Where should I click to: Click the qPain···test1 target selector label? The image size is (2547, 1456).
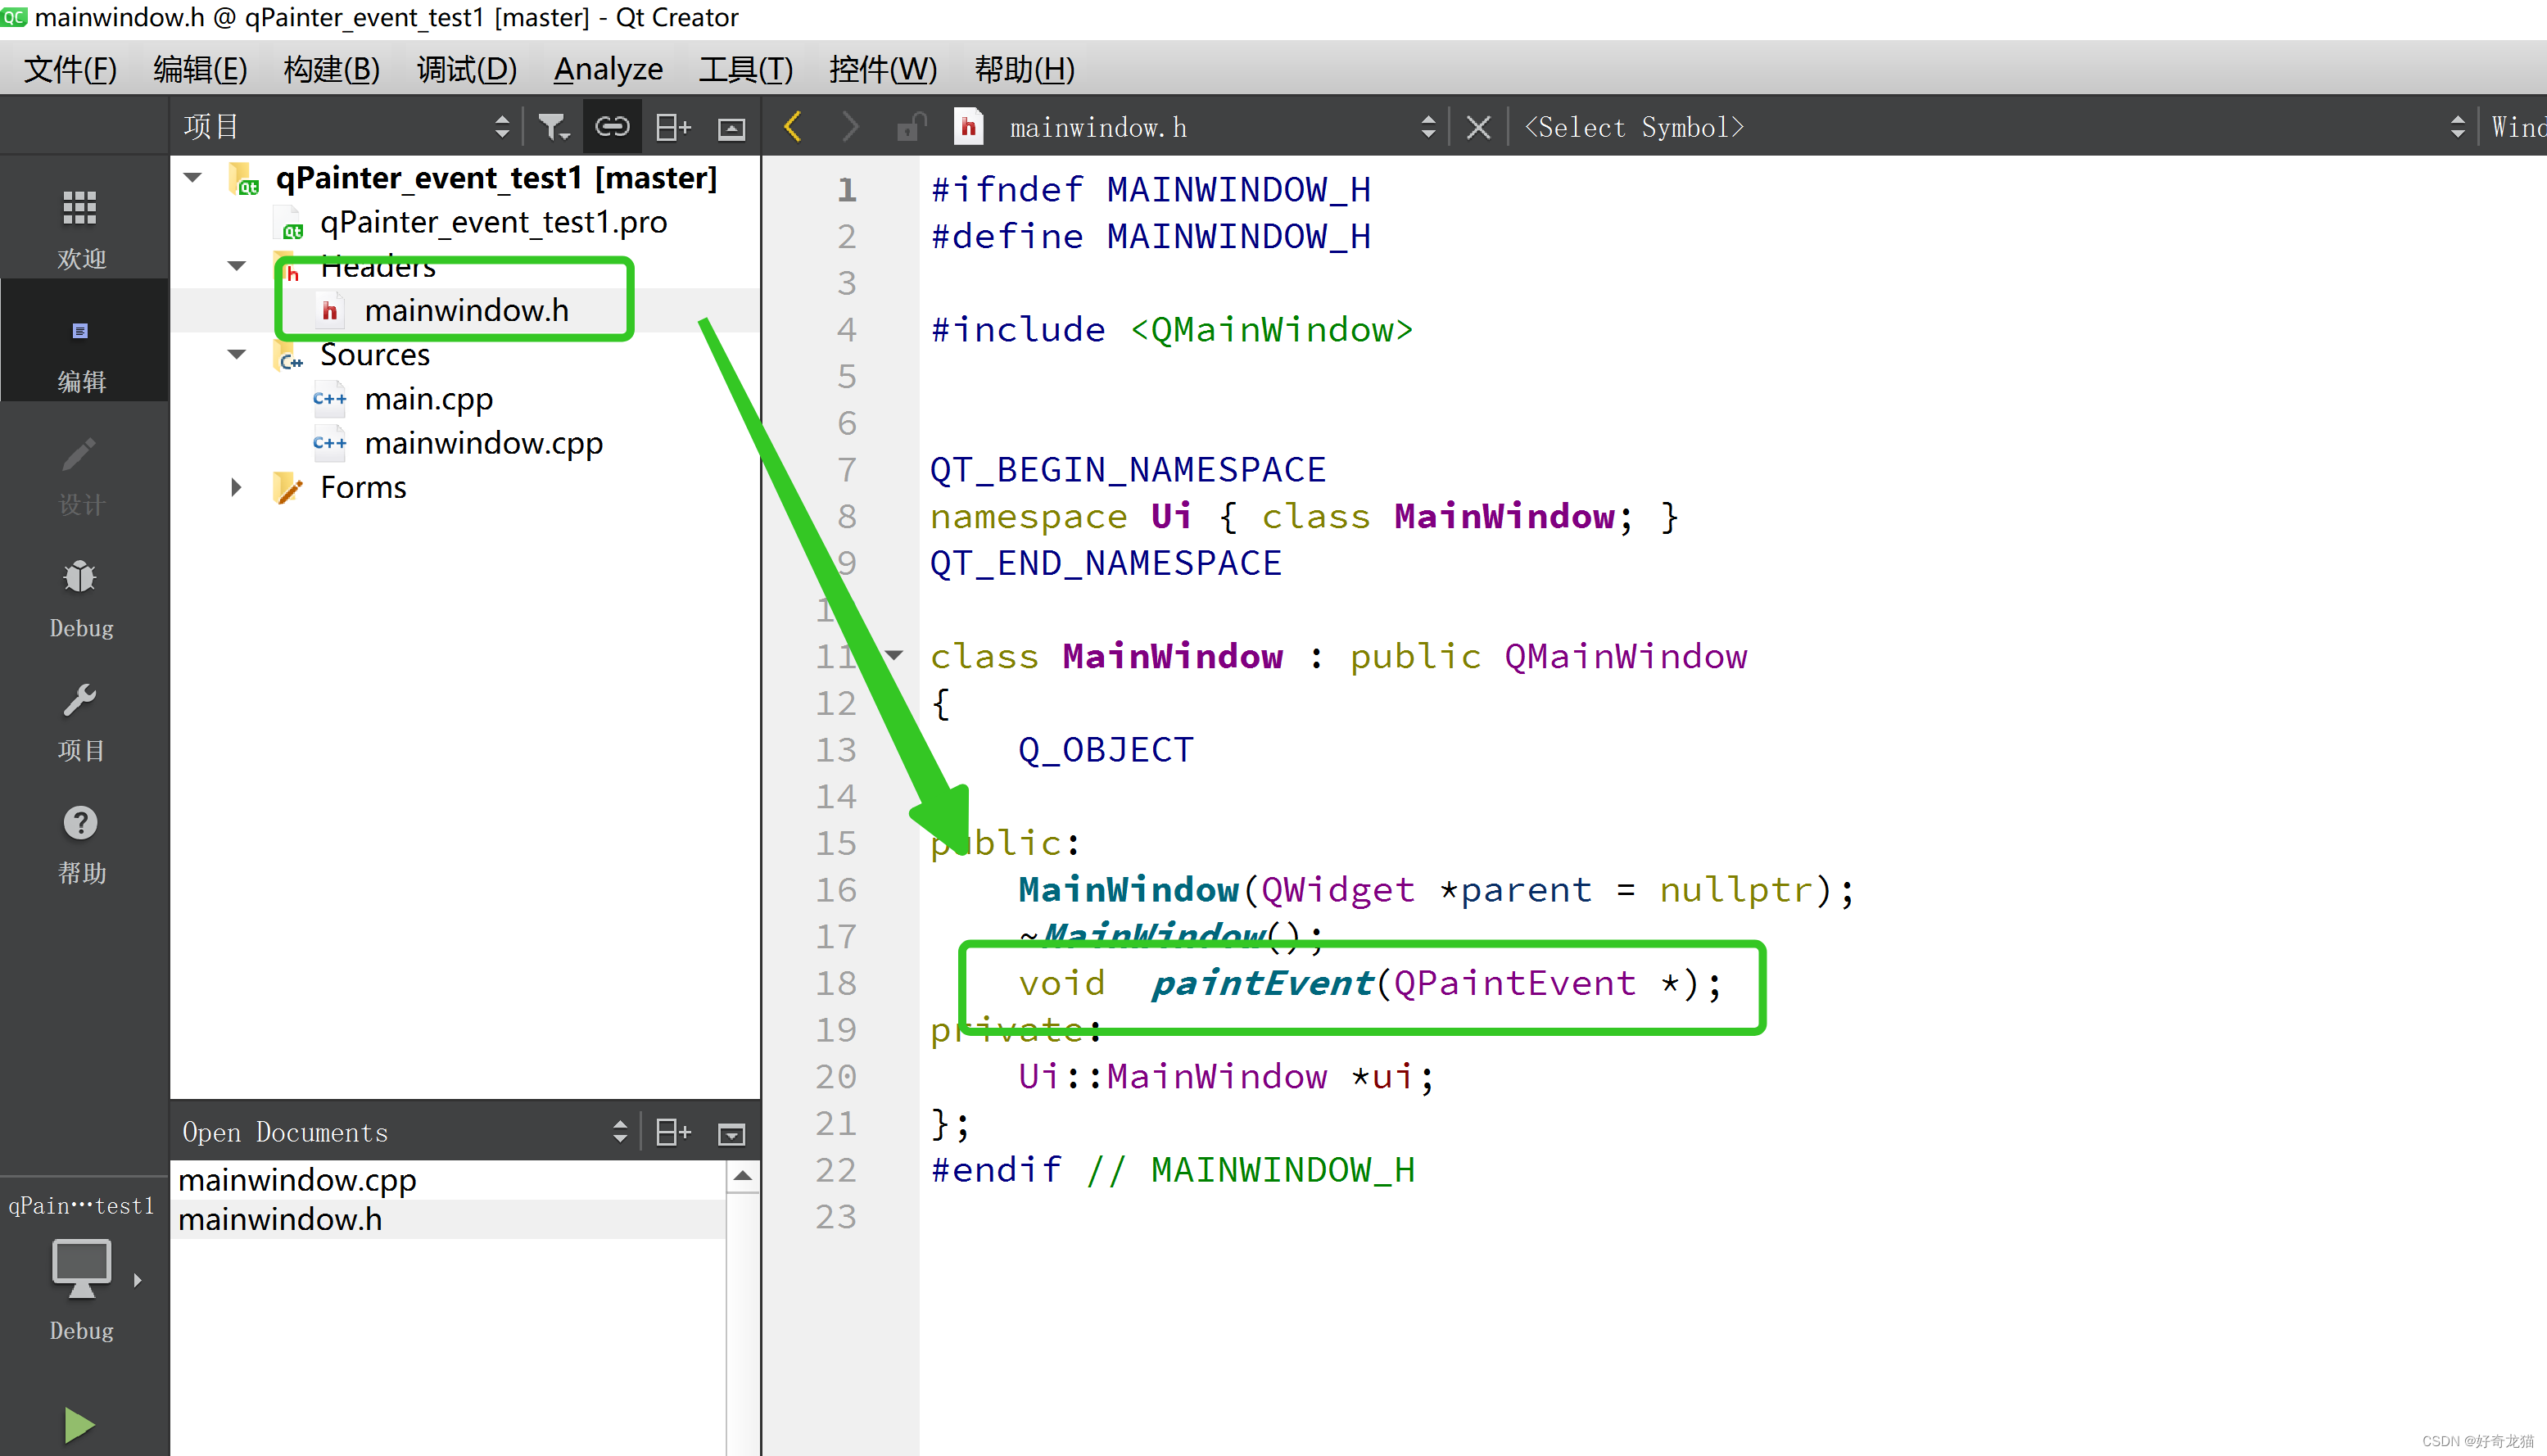point(81,1206)
